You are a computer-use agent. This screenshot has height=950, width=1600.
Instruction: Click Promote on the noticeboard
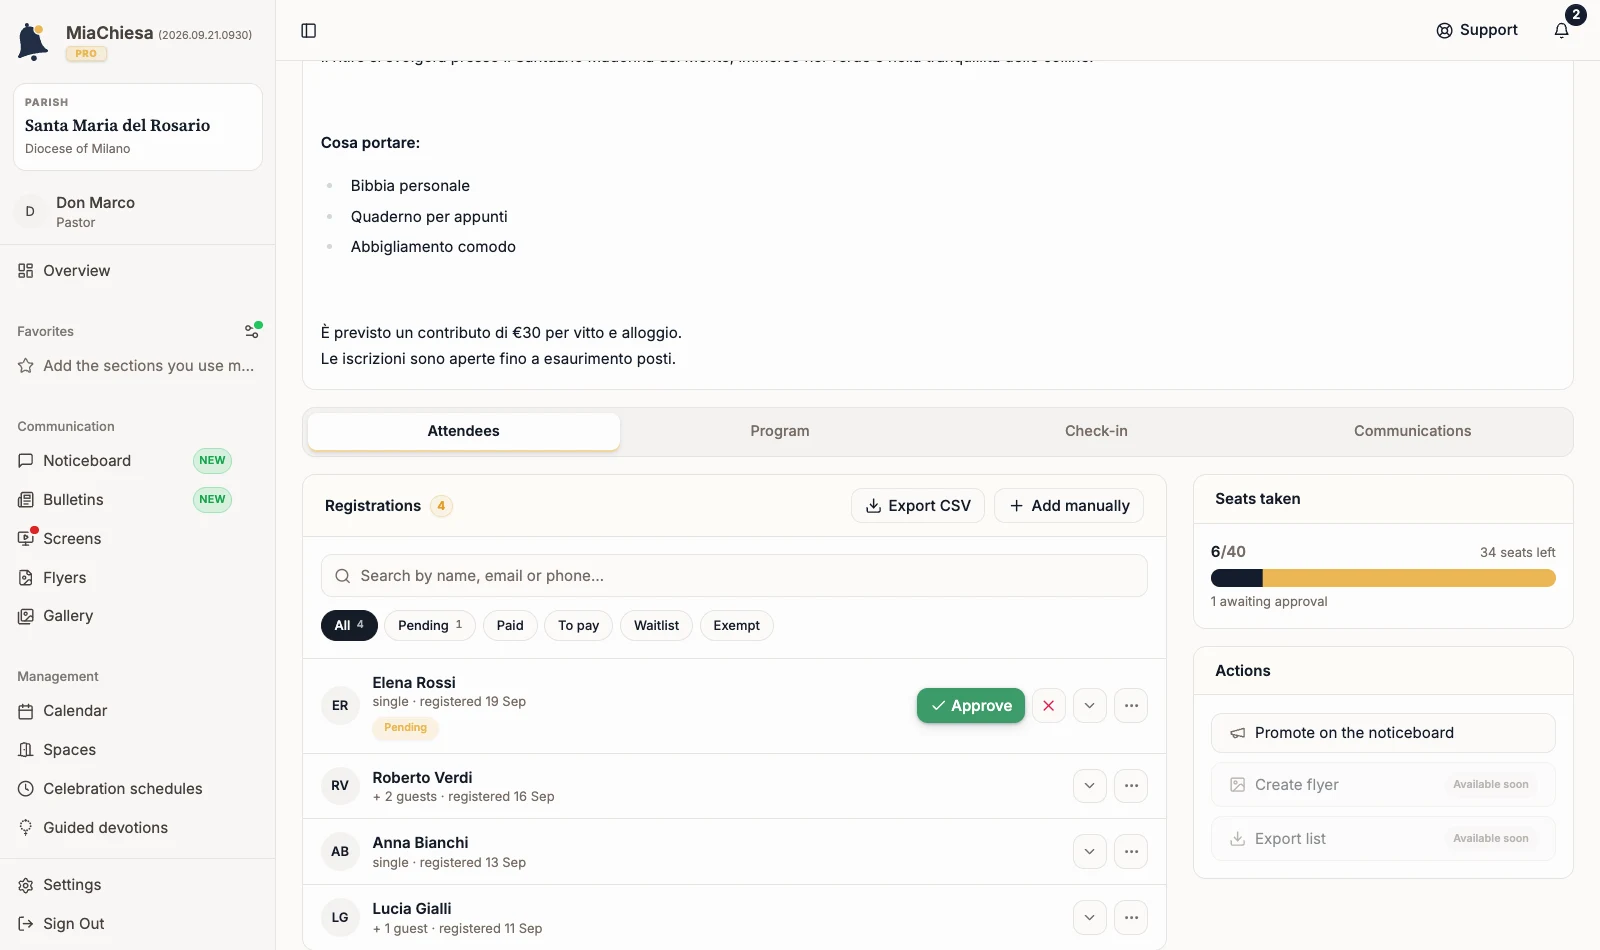(x=1383, y=733)
